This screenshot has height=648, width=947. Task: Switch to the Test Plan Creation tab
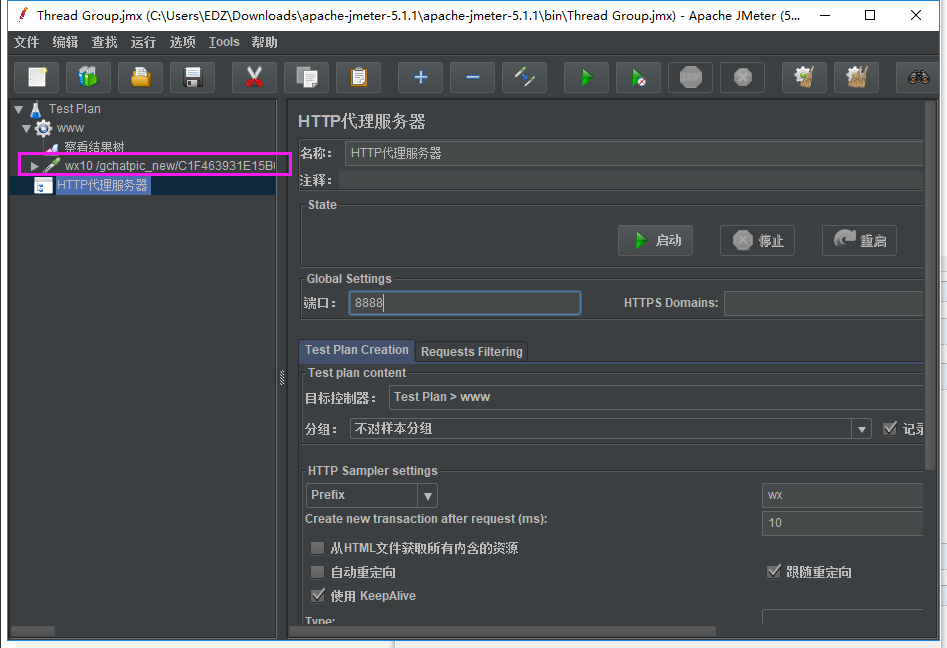[356, 350]
